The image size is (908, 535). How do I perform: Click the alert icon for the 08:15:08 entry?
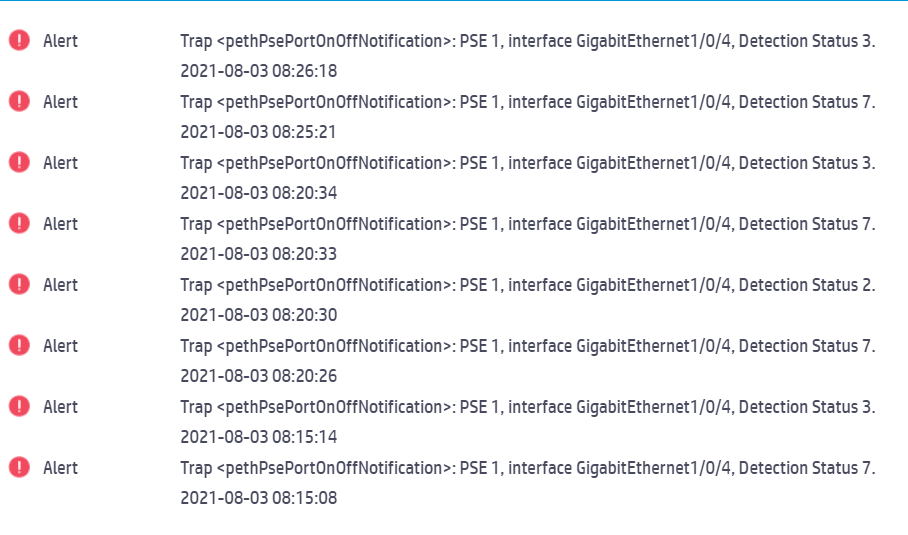coord(19,468)
